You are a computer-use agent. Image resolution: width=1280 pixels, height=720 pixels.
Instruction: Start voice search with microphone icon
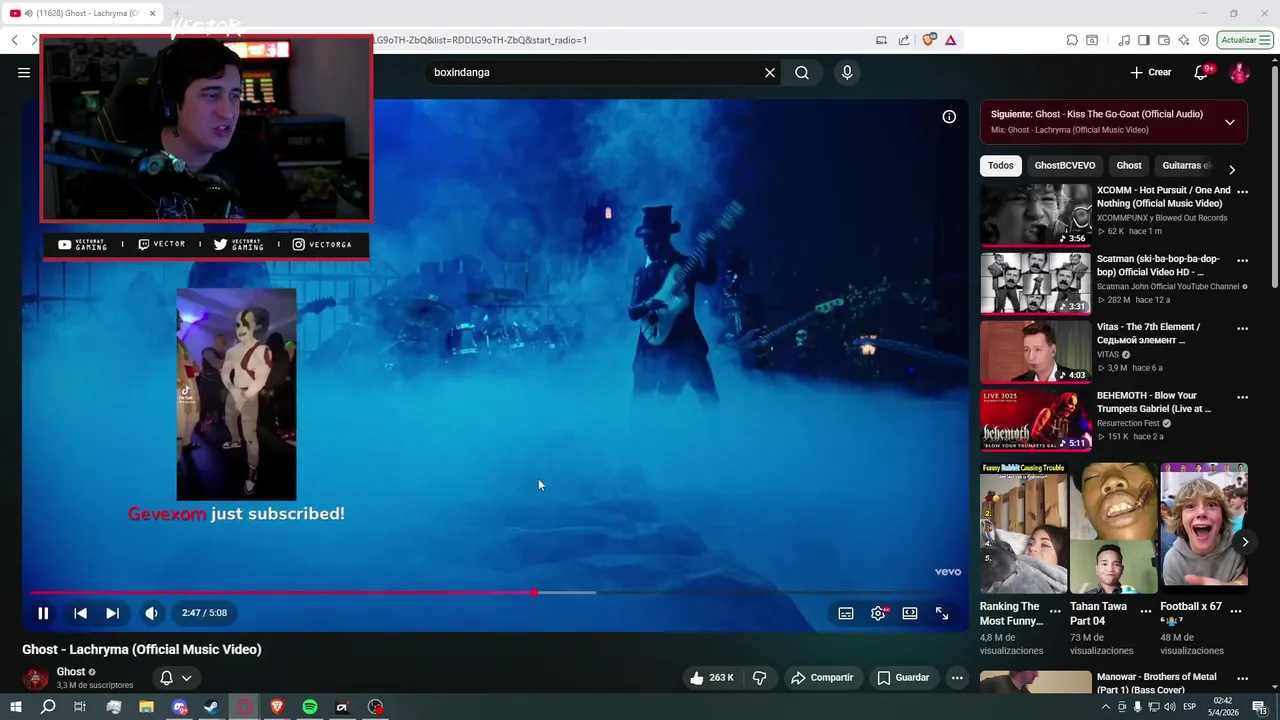(x=847, y=72)
